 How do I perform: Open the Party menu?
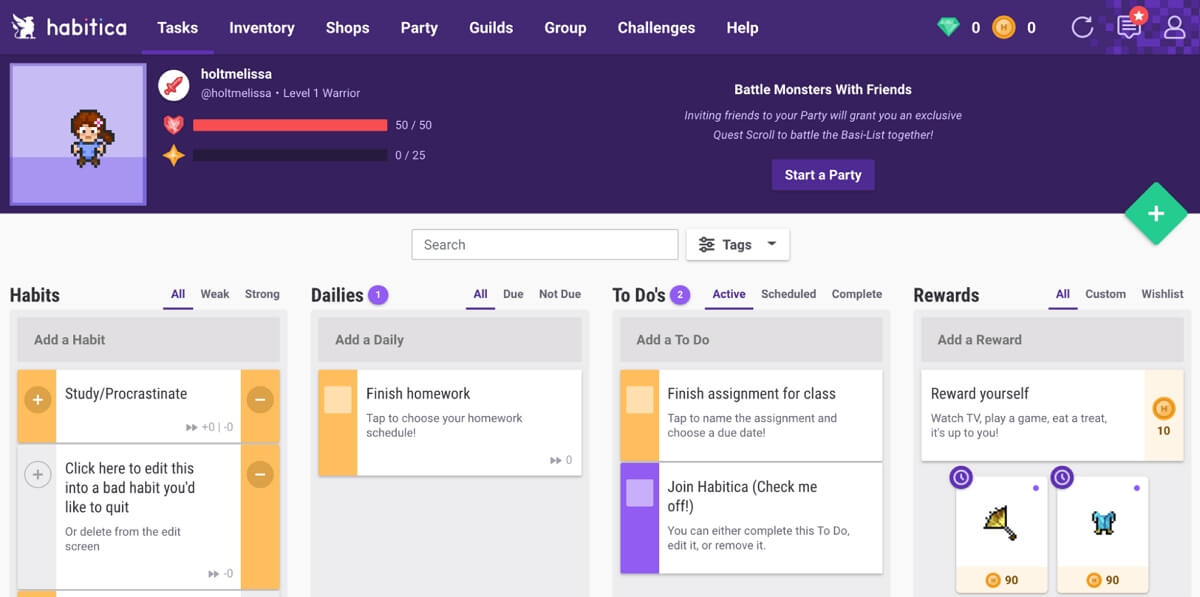(x=419, y=27)
